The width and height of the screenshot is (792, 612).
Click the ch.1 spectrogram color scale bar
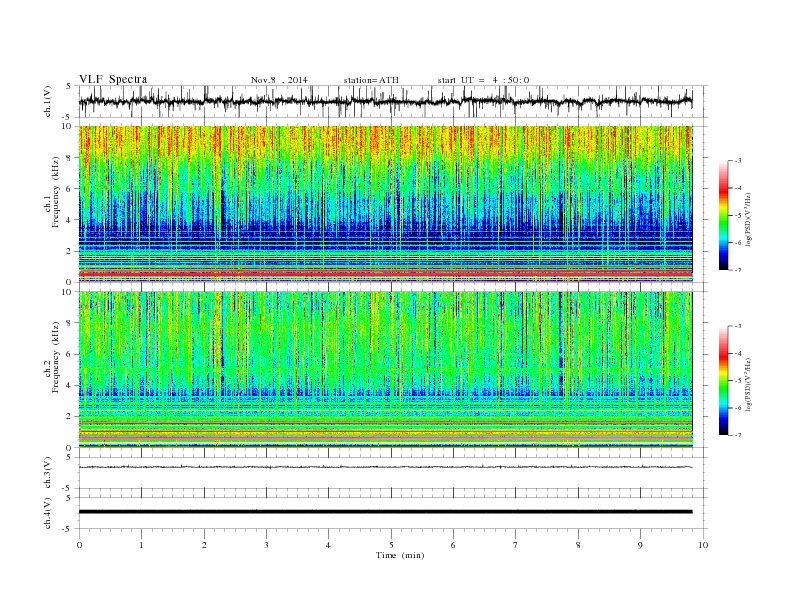click(723, 215)
